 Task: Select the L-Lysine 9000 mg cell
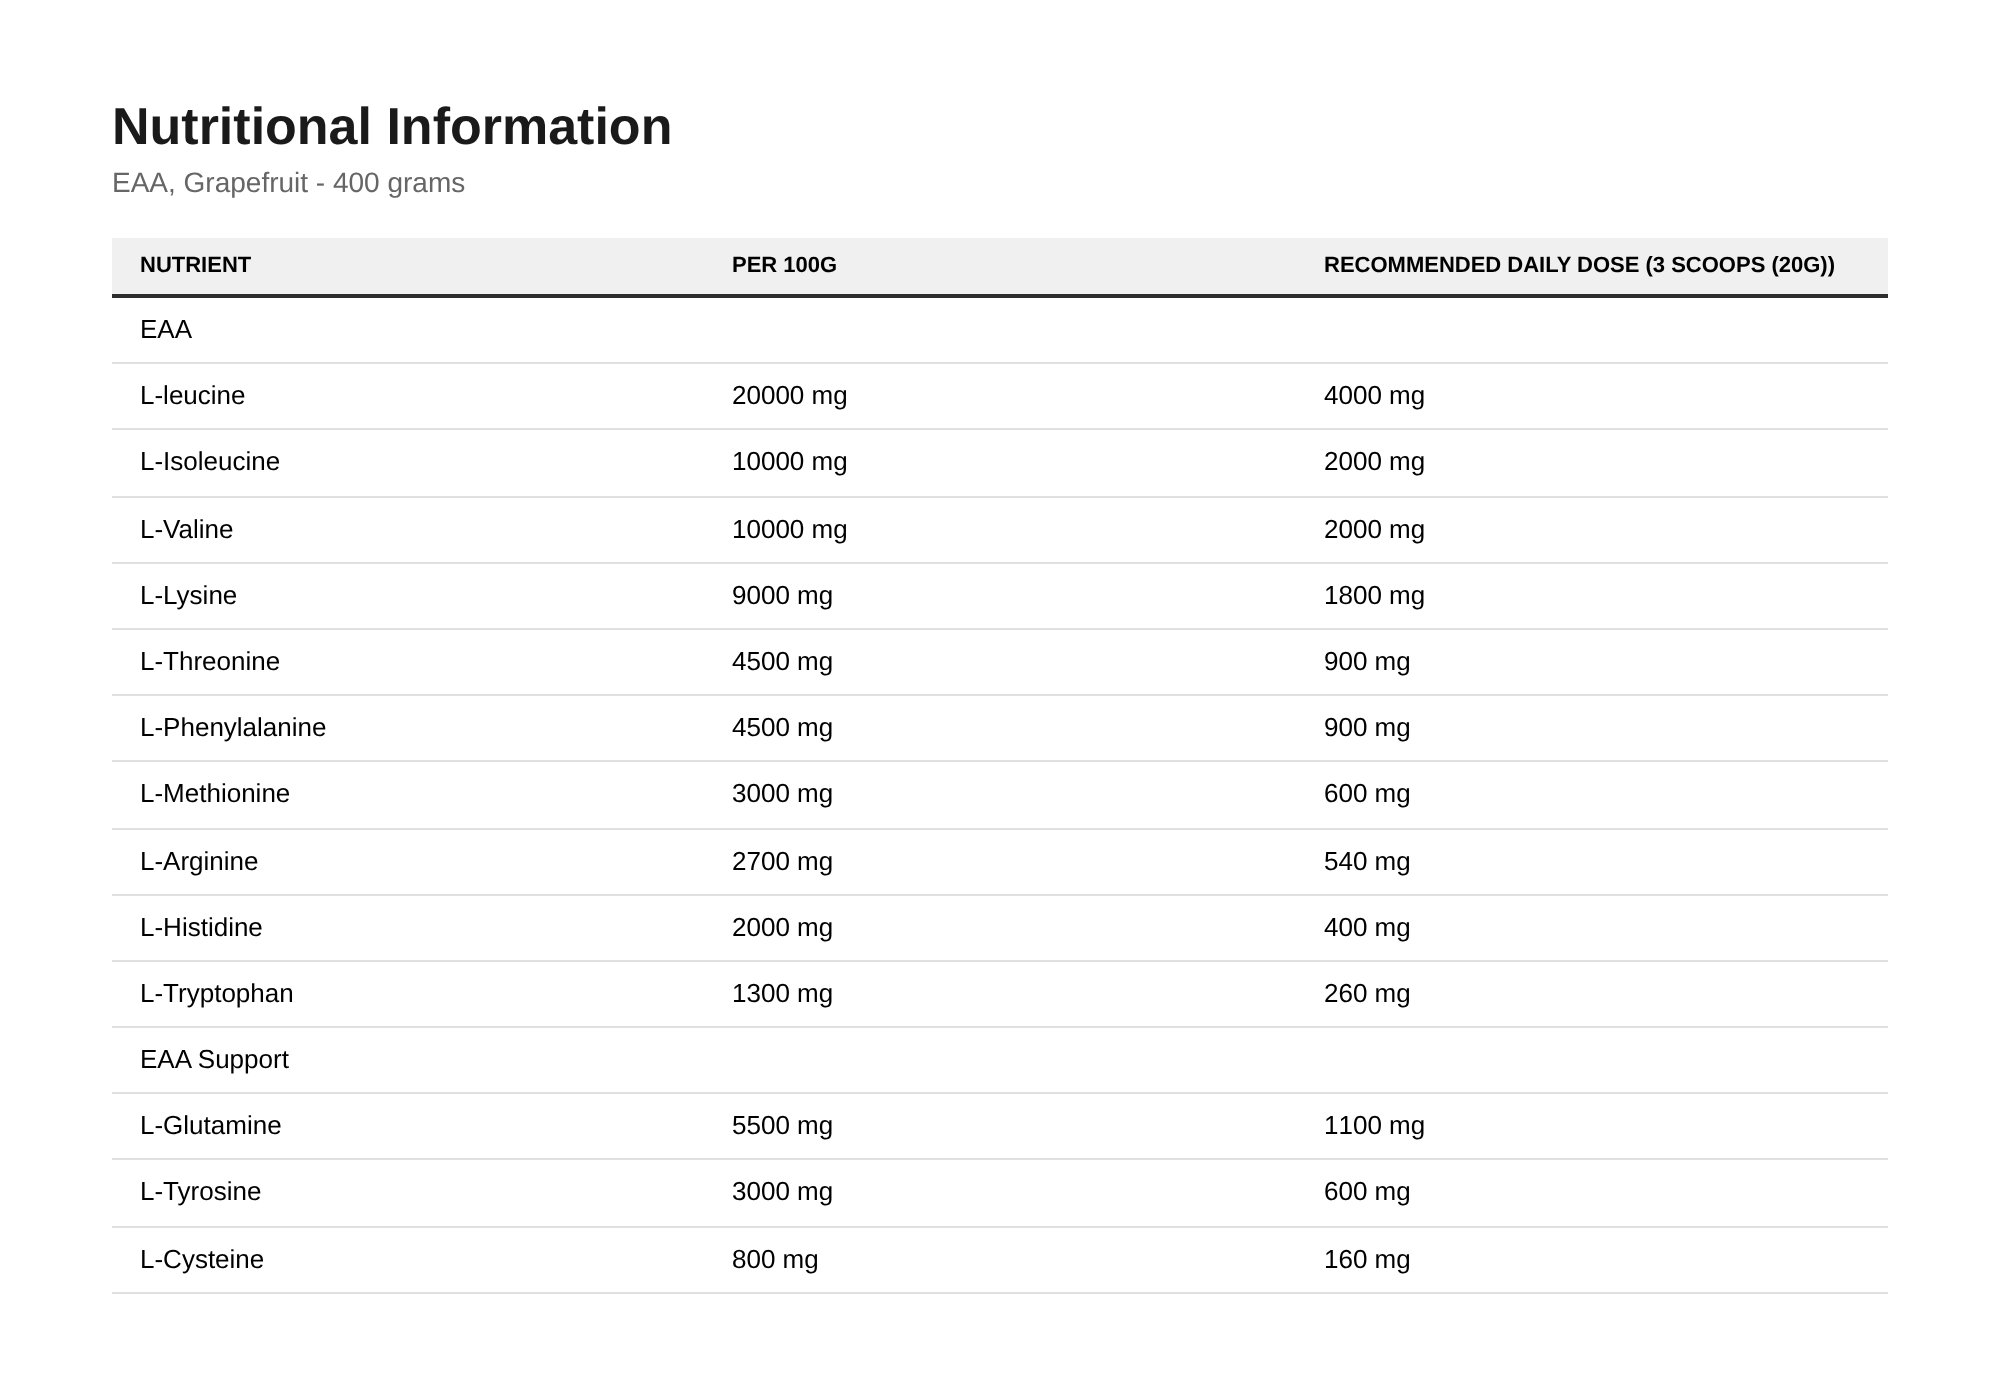point(782,596)
